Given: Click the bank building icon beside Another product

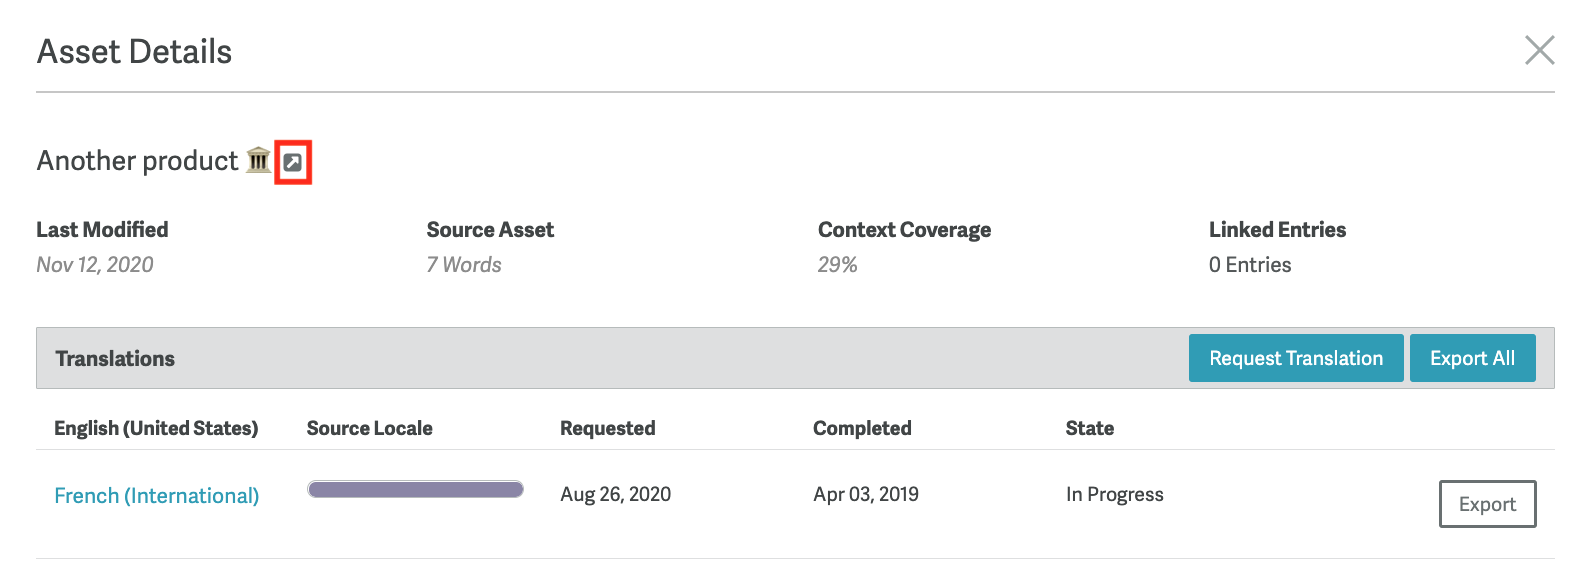Looking at the screenshot, I should (x=258, y=160).
